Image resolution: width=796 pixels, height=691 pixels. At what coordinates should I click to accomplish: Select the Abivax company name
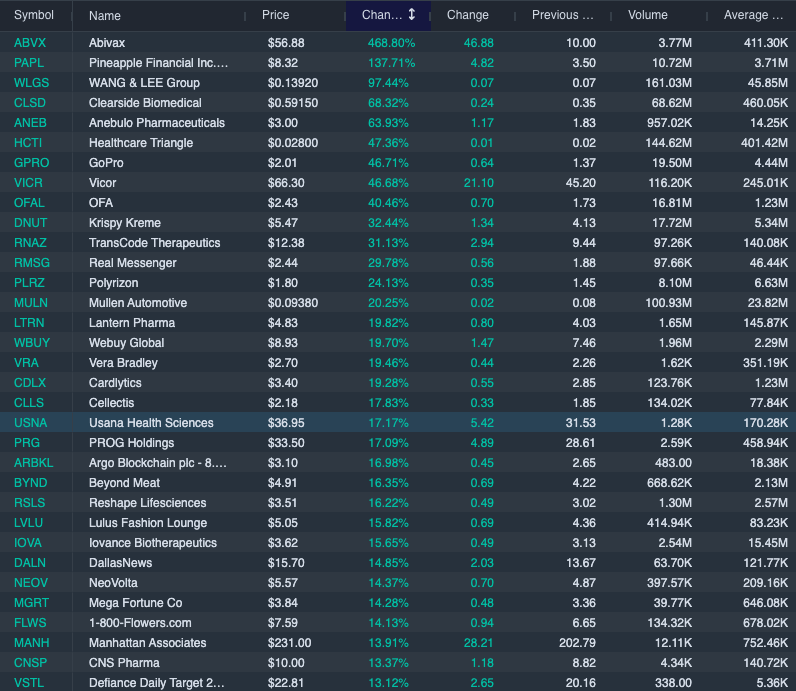(107, 43)
